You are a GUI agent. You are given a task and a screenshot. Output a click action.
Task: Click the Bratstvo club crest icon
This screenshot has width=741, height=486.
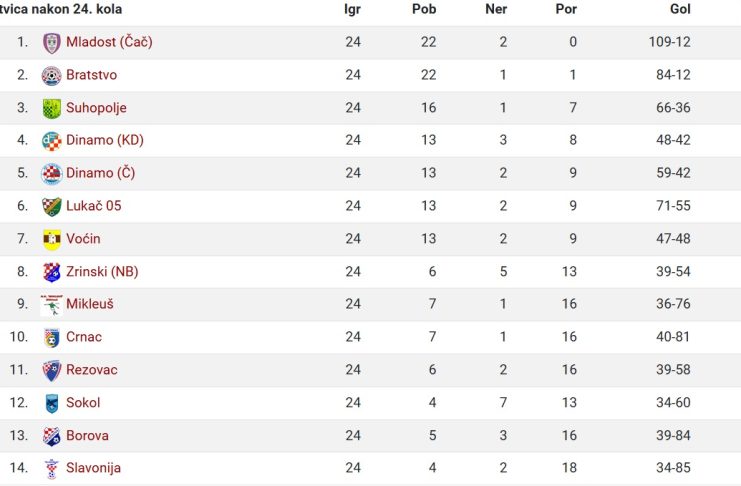pos(52,76)
